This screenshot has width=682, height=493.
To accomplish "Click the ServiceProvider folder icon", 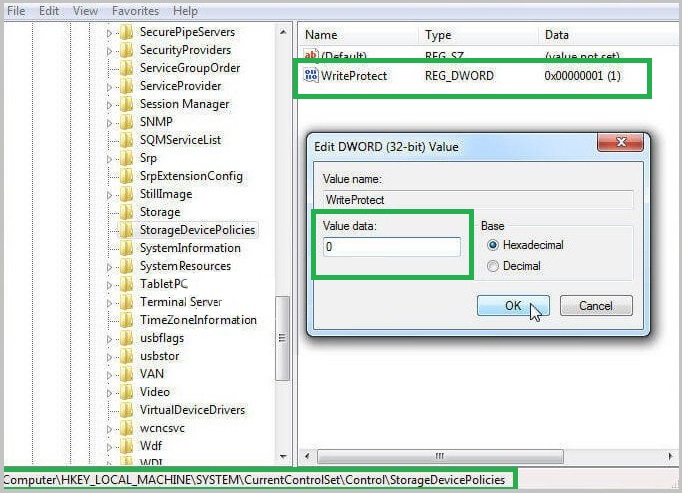I will (127, 86).
